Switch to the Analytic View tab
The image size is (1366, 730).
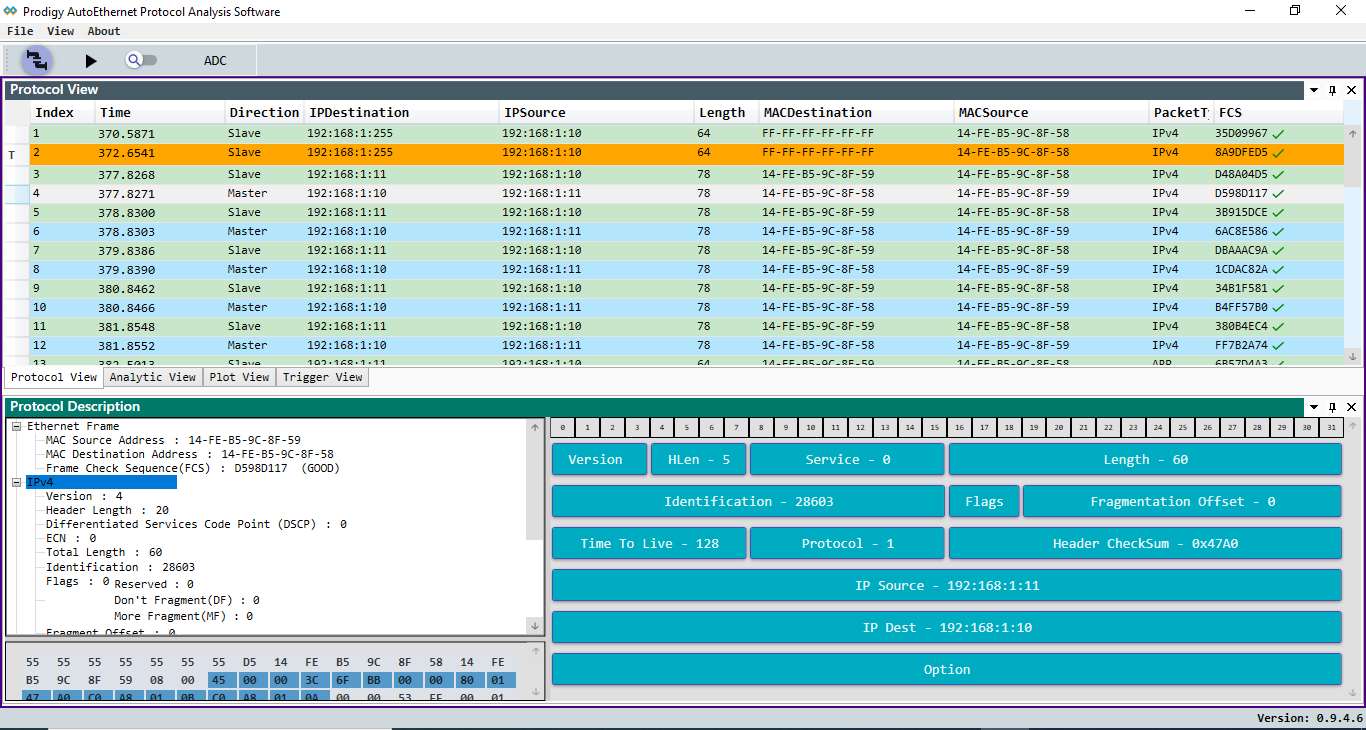(153, 377)
